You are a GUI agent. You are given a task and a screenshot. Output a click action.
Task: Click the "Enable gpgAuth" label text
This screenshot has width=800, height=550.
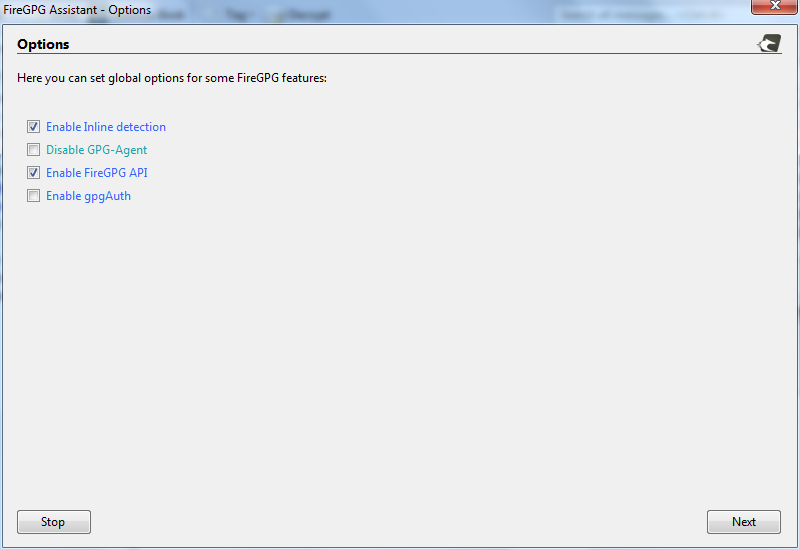pyautogui.click(x=88, y=196)
